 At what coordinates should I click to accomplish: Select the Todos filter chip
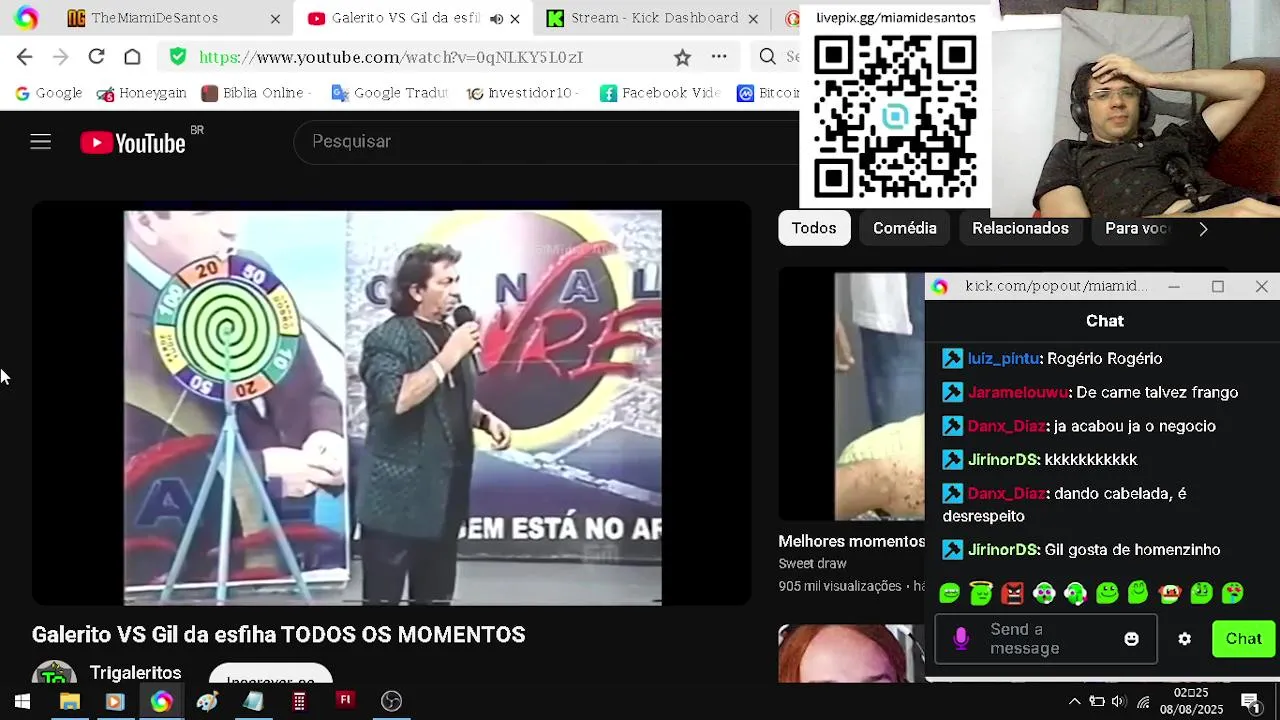click(x=814, y=228)
